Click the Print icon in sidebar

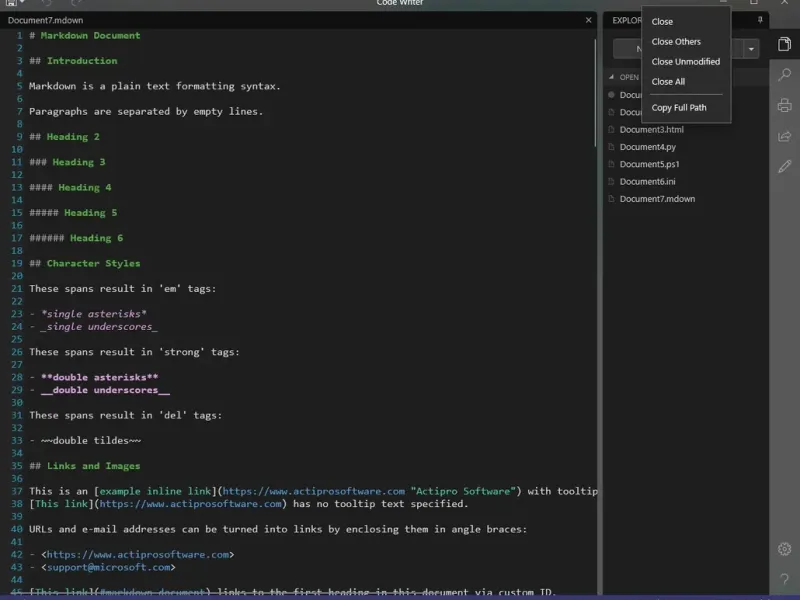point(784,105)
